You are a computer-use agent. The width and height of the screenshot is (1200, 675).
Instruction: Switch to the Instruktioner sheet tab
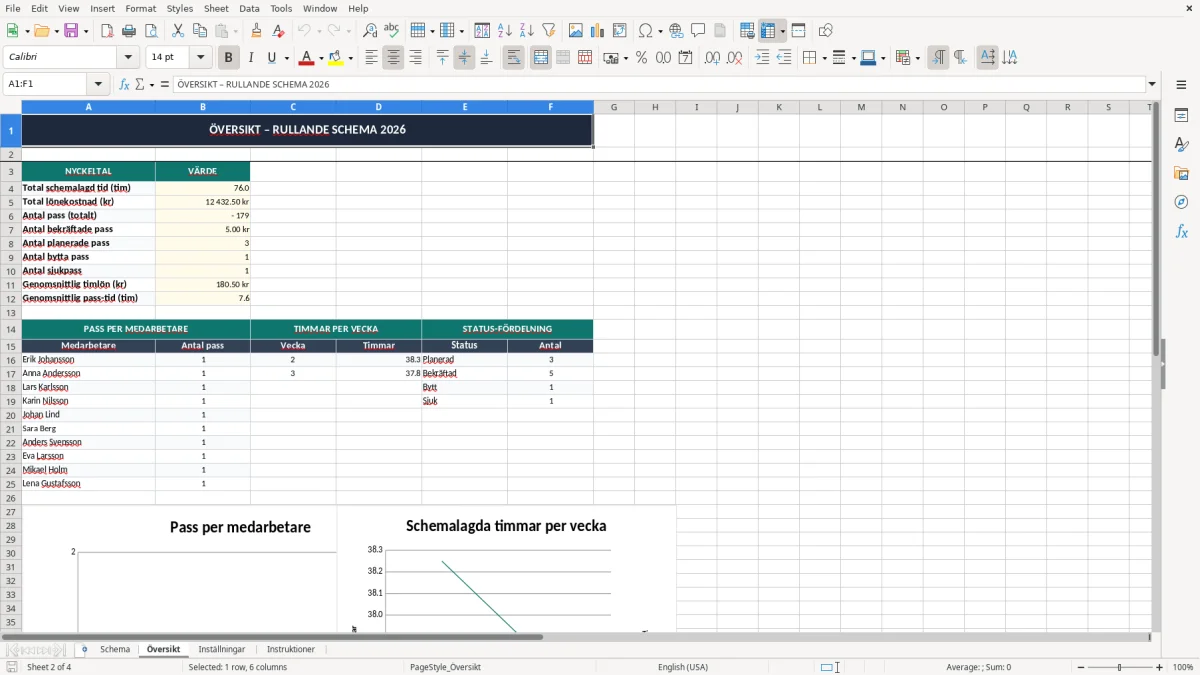(291, 649)
